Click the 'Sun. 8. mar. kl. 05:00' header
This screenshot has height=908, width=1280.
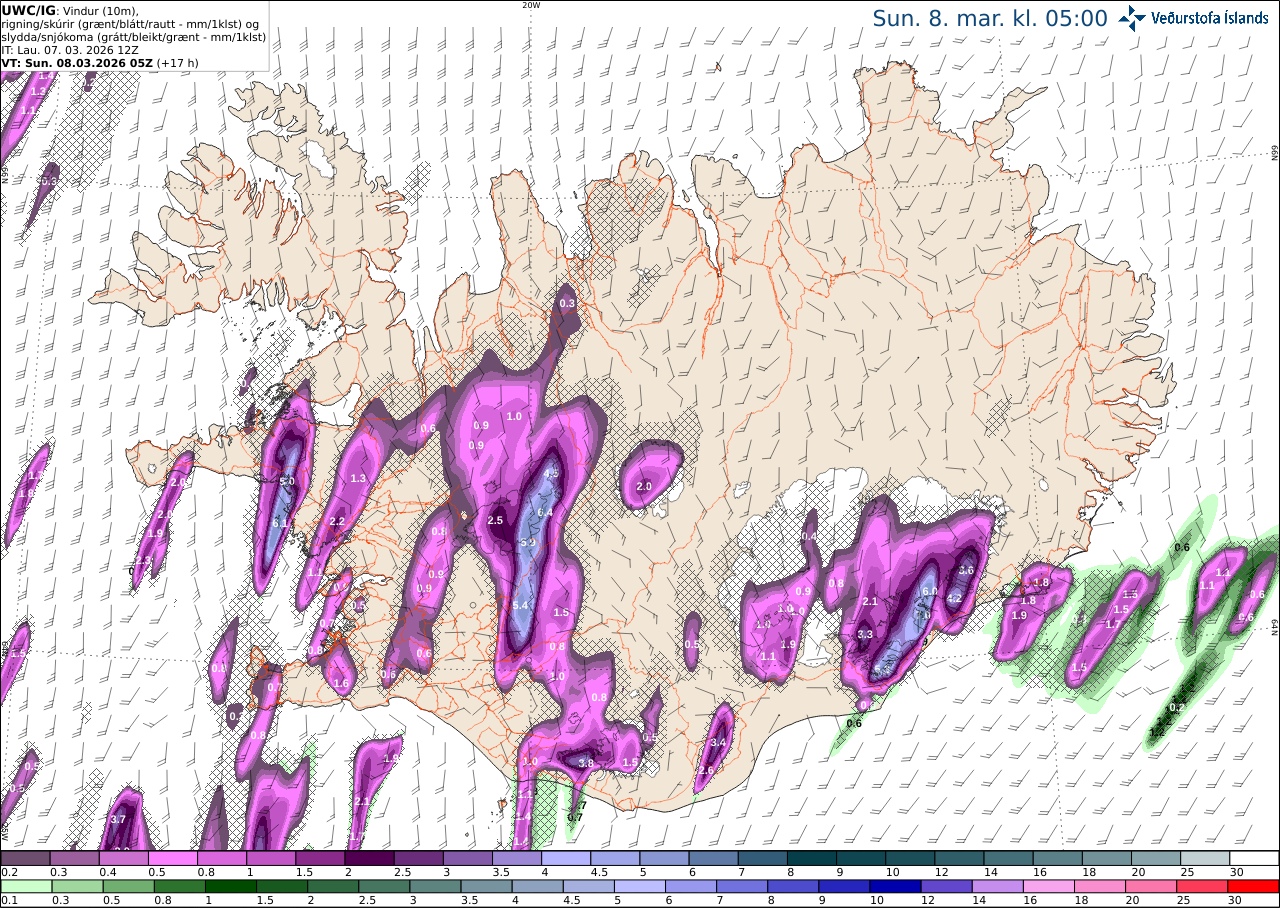click(x=990, y=18)
